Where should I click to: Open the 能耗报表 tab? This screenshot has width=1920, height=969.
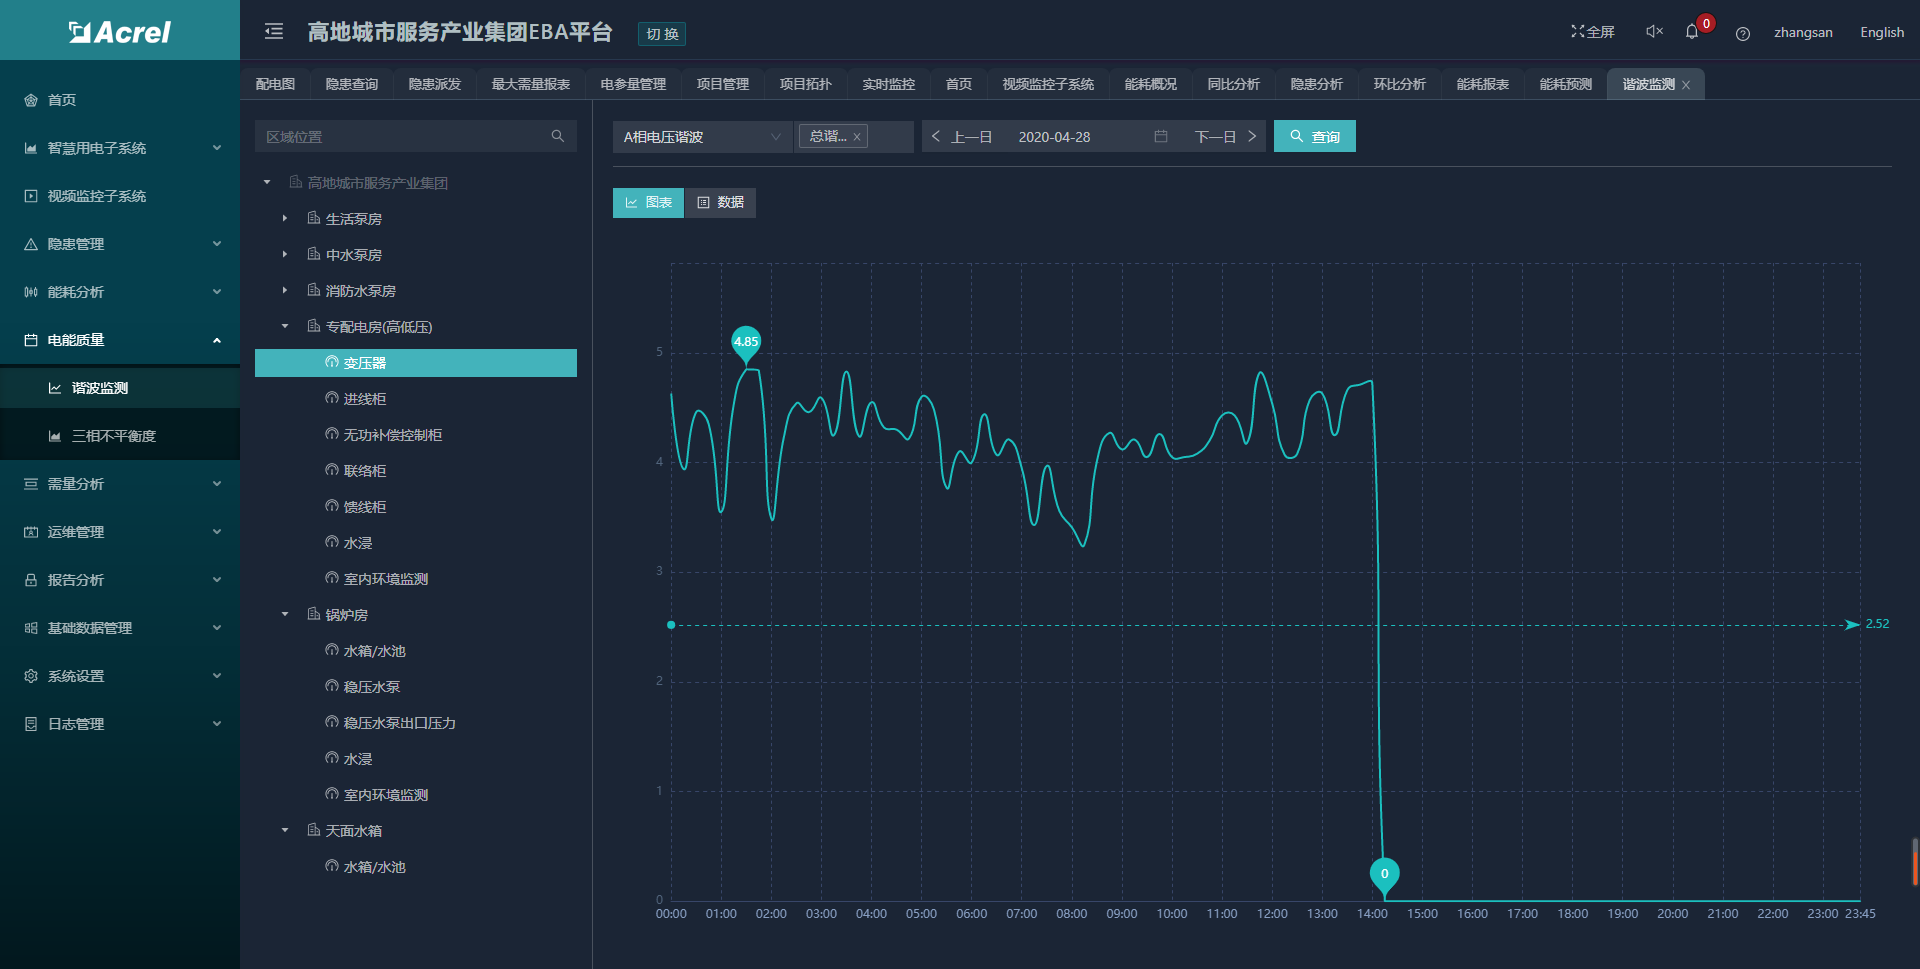pyautogui.click(x=1482, y=84)
